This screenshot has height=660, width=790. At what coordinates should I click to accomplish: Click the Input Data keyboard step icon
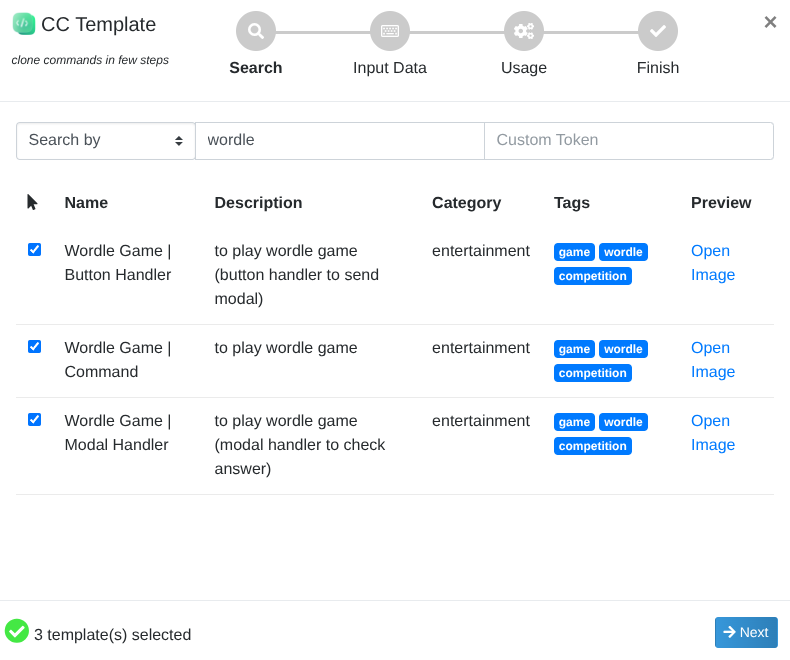coord(390,31)
